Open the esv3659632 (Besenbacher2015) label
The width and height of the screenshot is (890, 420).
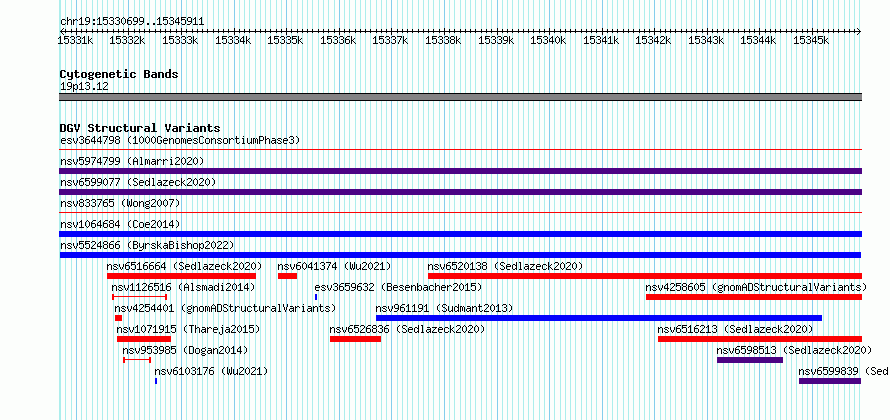(x=398, y=287)
